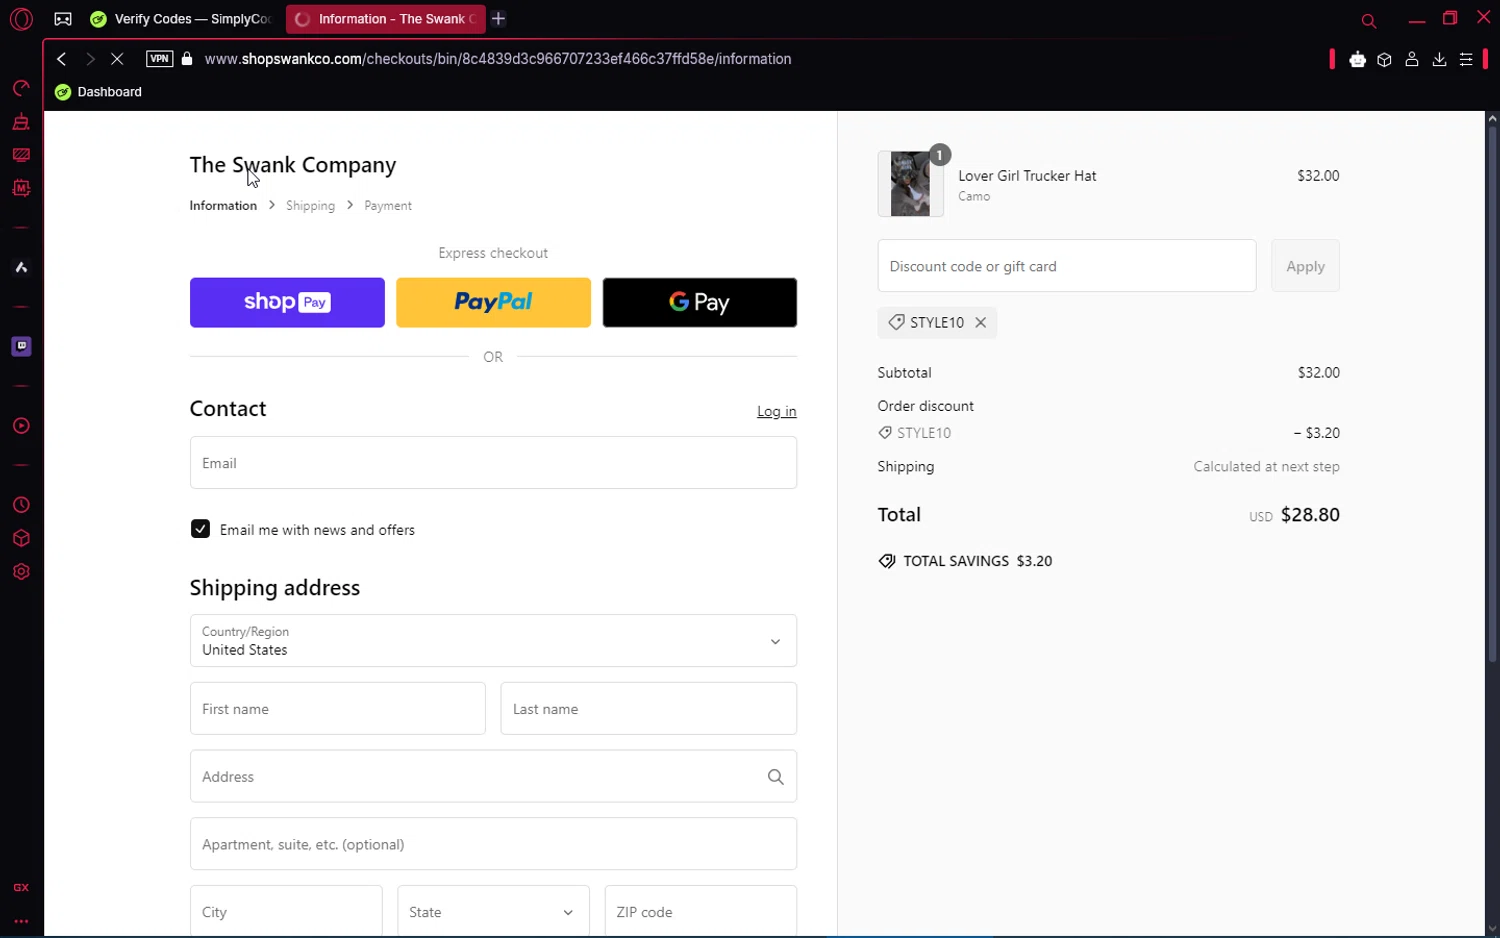Open the striped screen icon in sidebar

tap(21, 155)
